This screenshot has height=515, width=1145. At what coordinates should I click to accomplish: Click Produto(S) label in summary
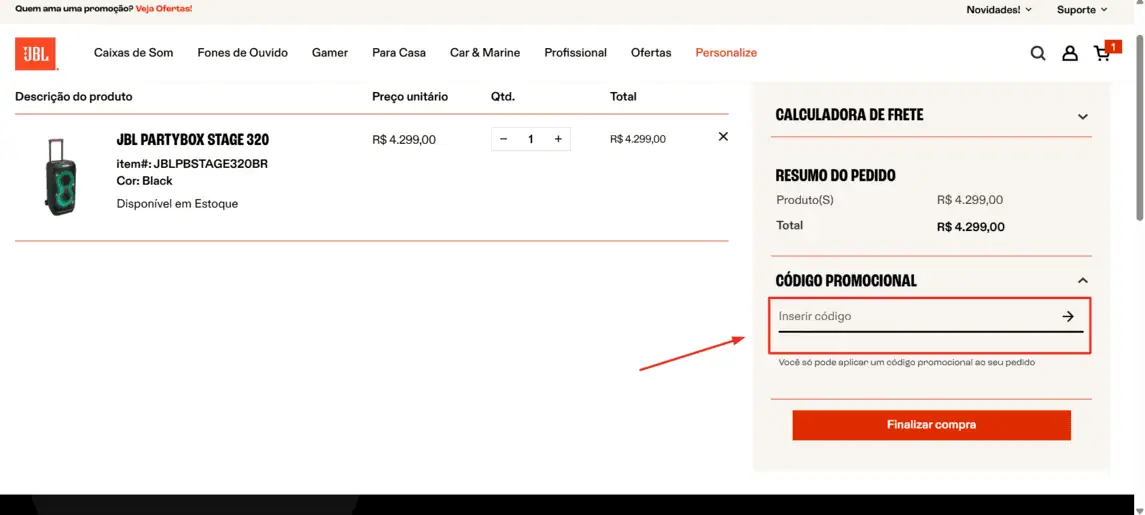coord(805,199)
